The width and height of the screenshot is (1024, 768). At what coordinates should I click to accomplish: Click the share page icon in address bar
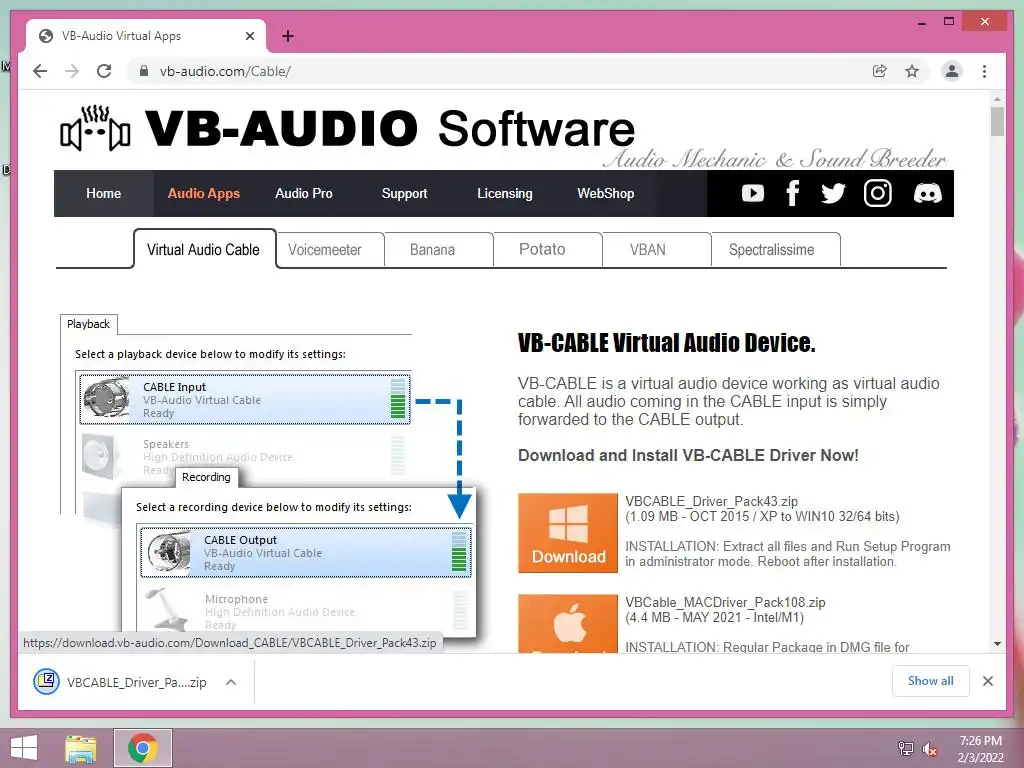click(x=880, y=71)
